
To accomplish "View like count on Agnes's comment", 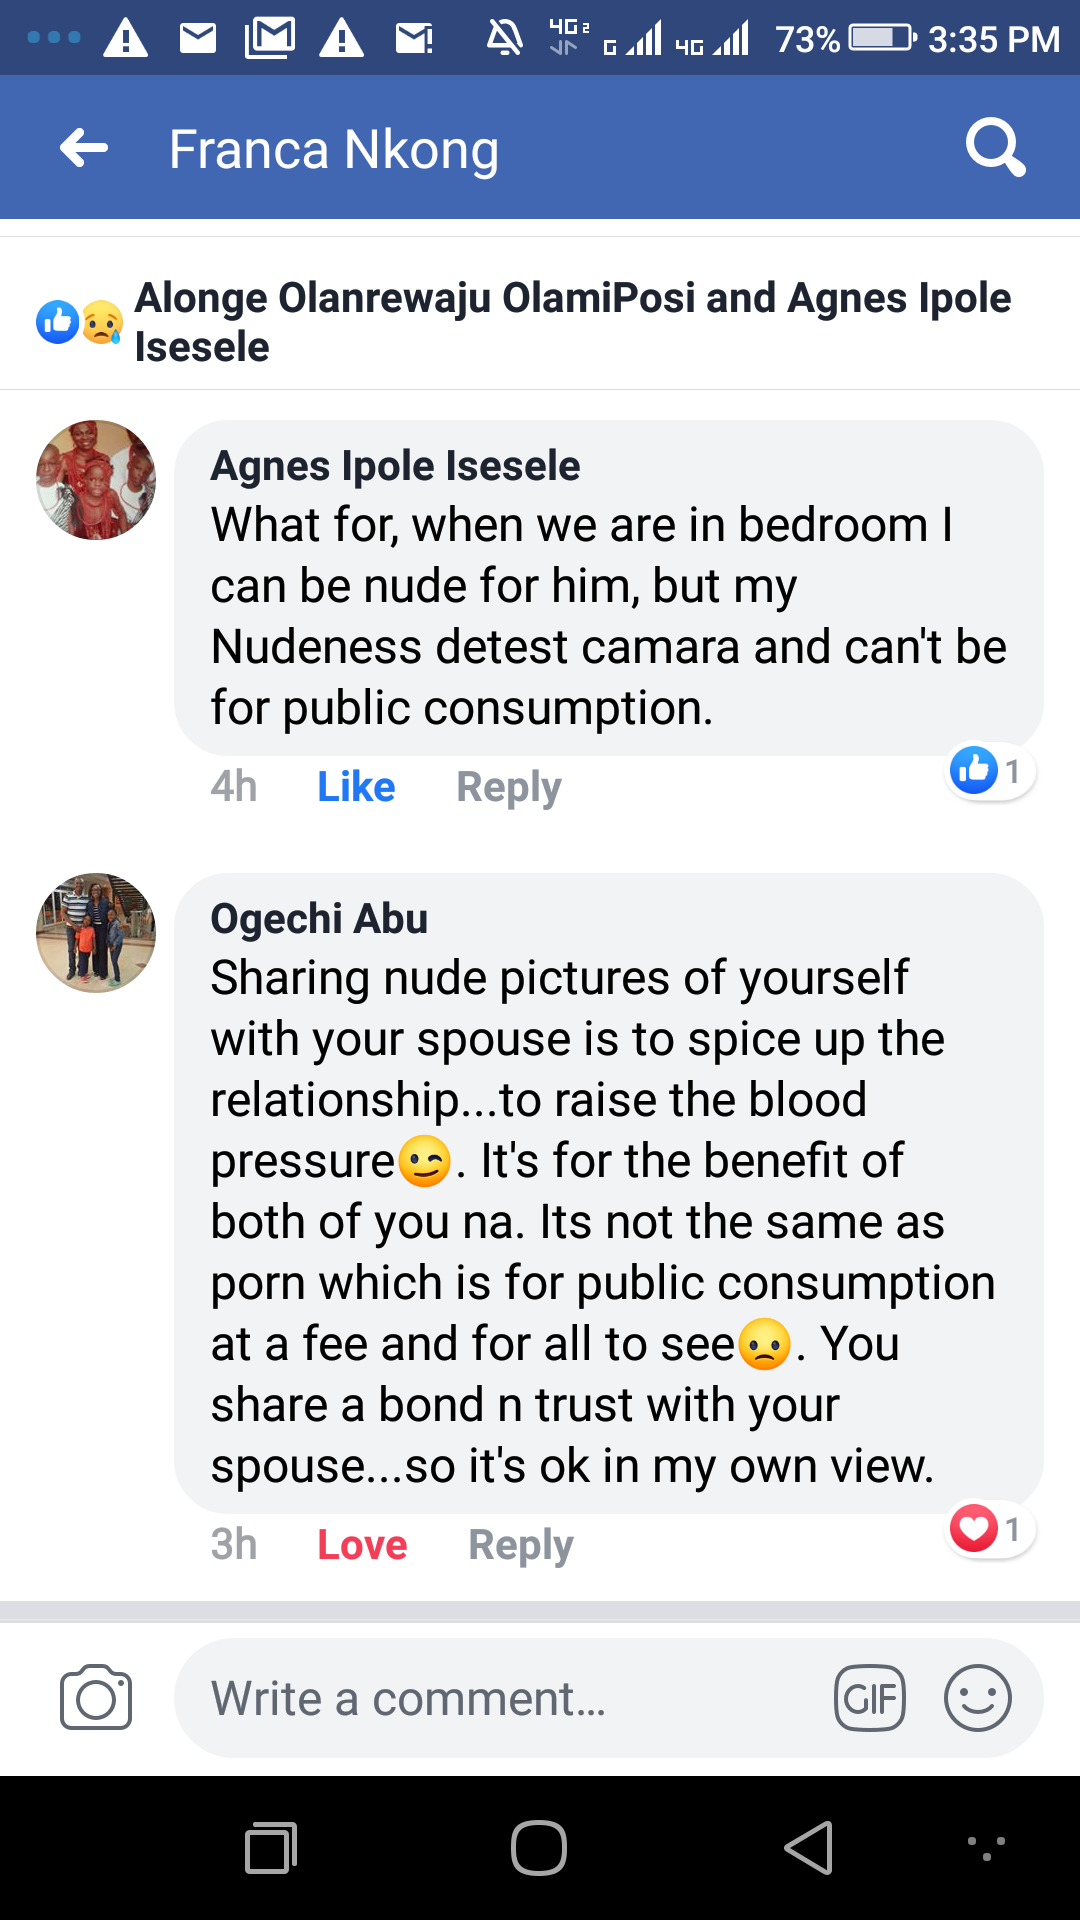I will tap(990, 772).
